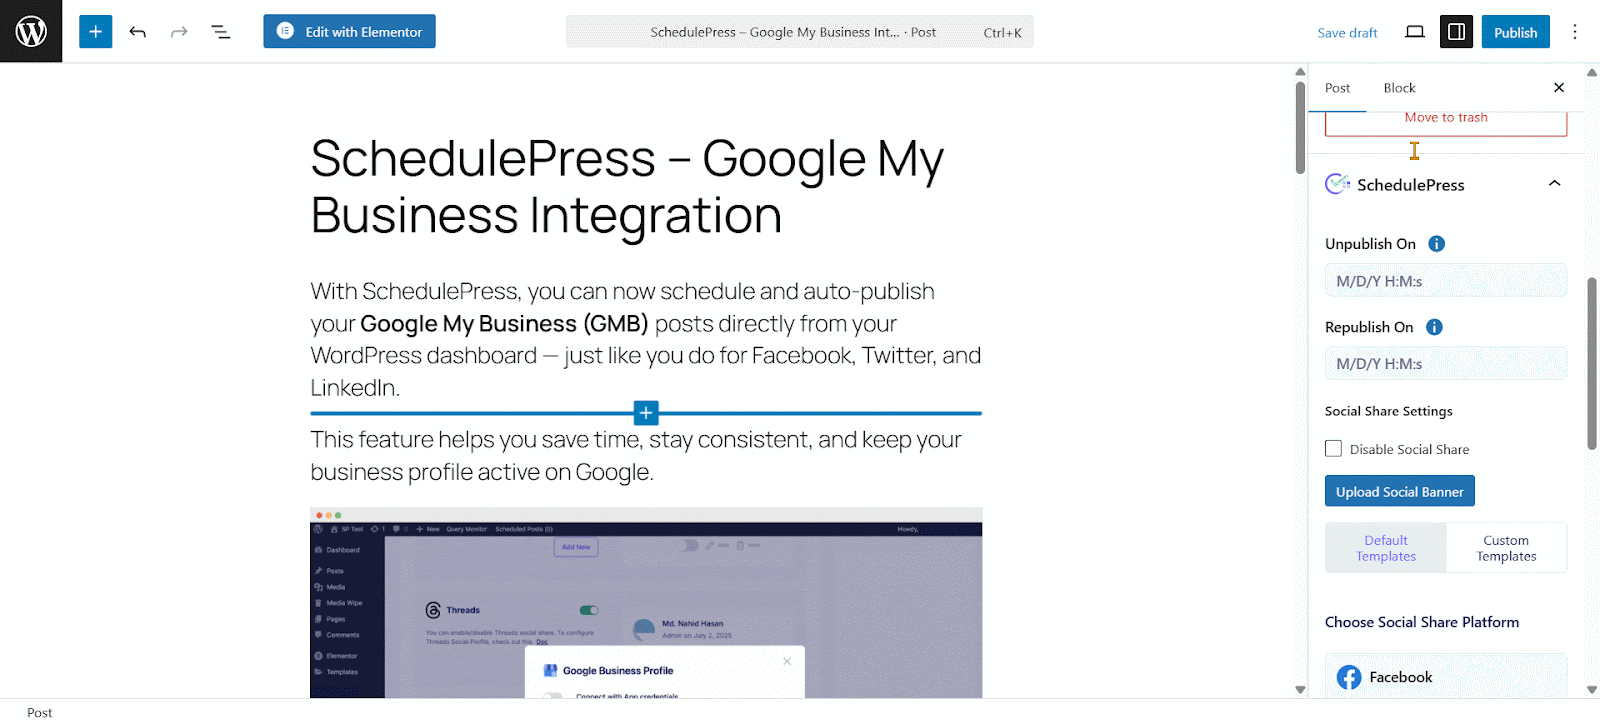Click the paragraph starting 'With SchedulePress'
The height and width of the screenshot is (724, 1600).
646,339
